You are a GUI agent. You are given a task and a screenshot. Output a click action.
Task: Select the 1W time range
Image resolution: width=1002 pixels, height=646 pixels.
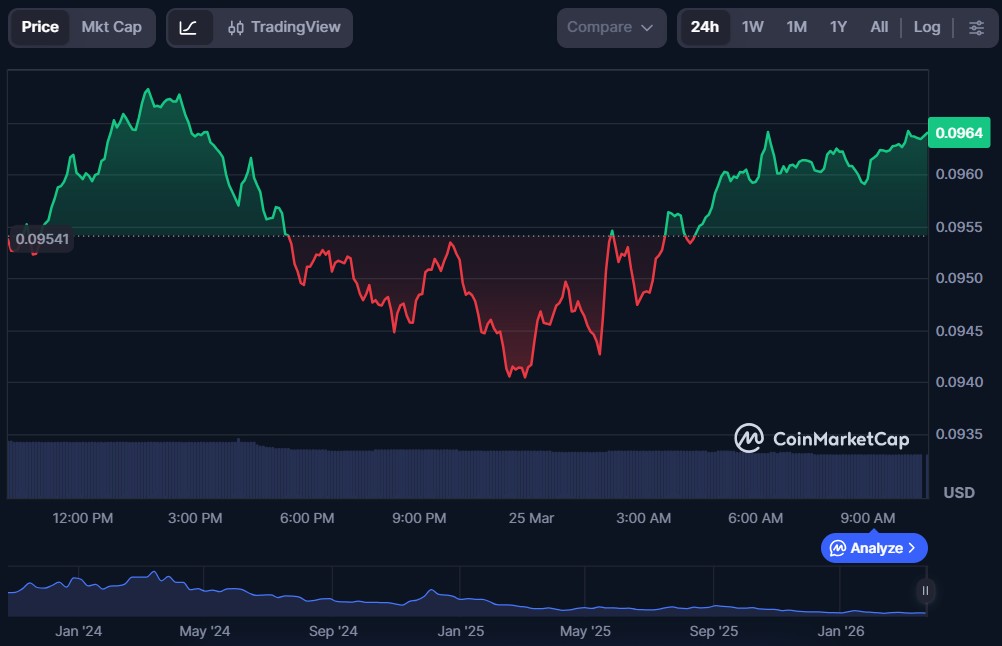click(752, 27)
